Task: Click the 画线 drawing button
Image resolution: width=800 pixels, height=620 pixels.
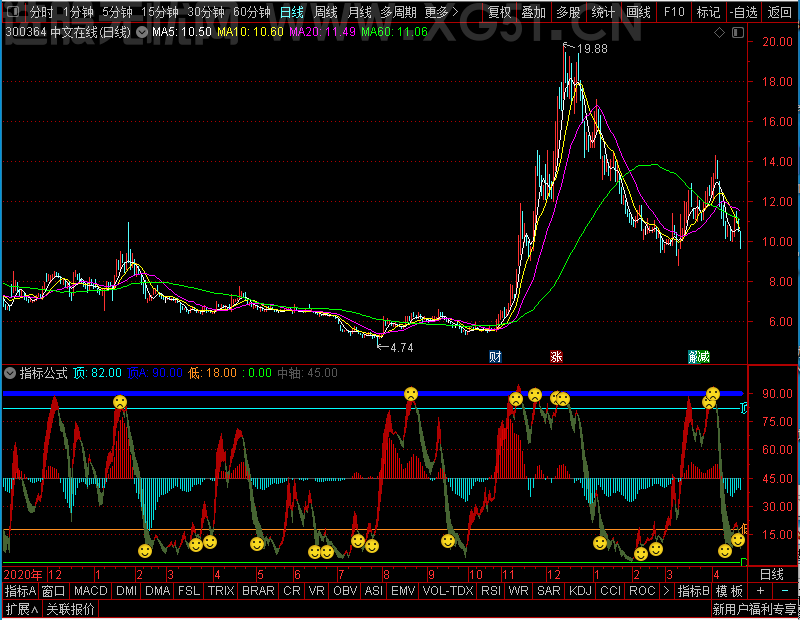Action: pyautogui.click(x=638, y=12)
